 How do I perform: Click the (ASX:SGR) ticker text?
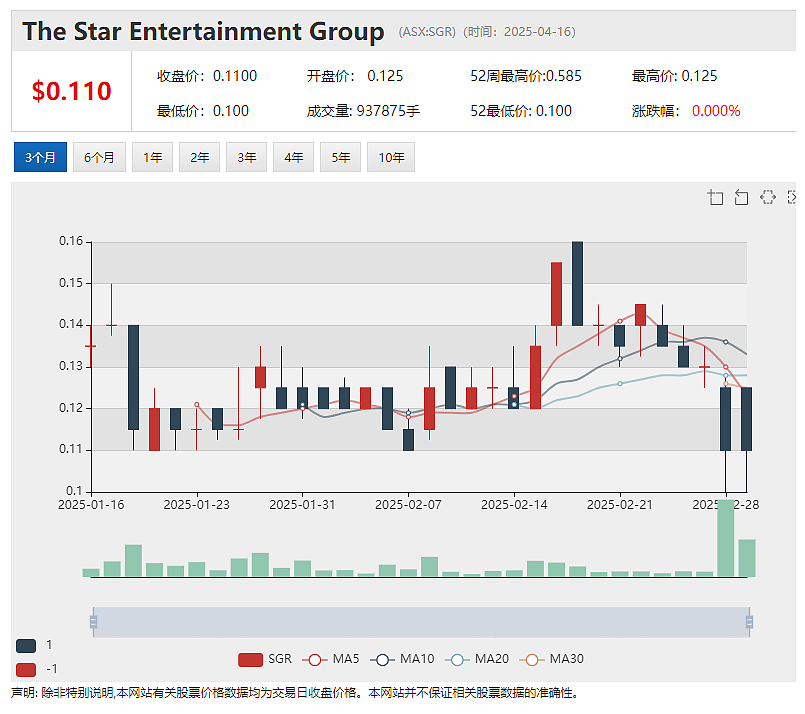point(427,32)
